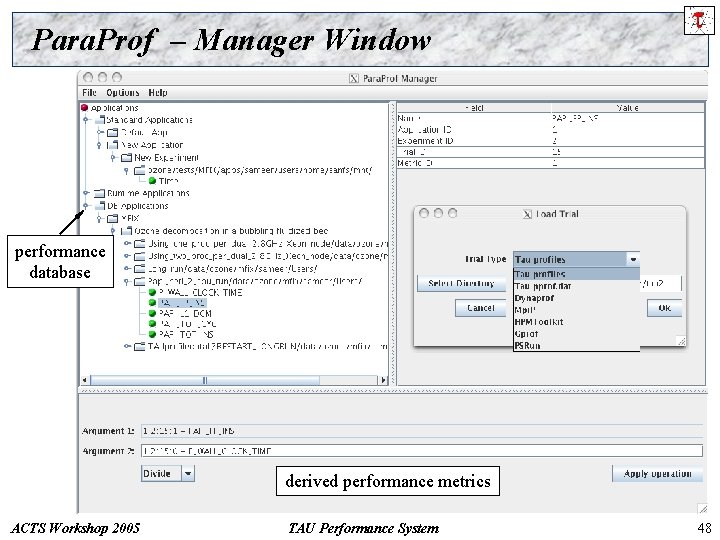The image size is (720, 540).
Task: Select the Time metric label
Action: tap(169, 181)
